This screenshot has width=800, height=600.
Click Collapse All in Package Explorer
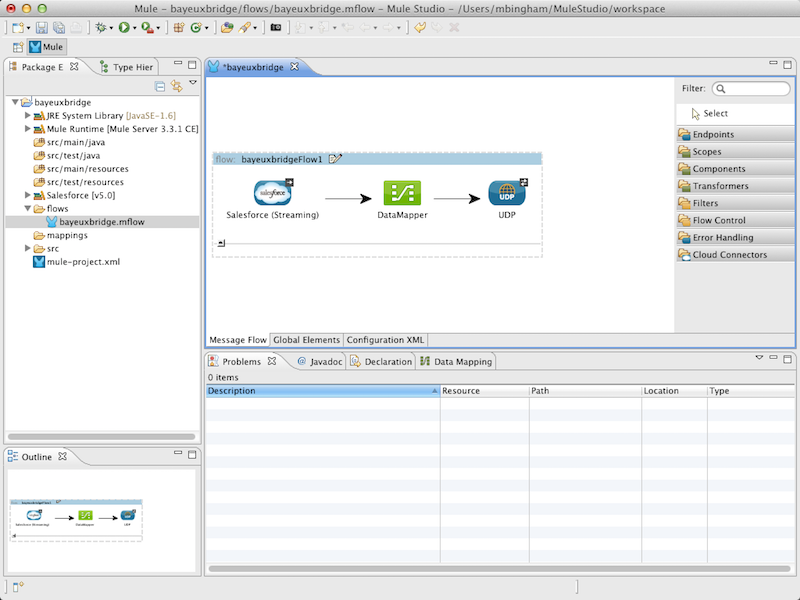pyautogui.click(x=160, y=86)
